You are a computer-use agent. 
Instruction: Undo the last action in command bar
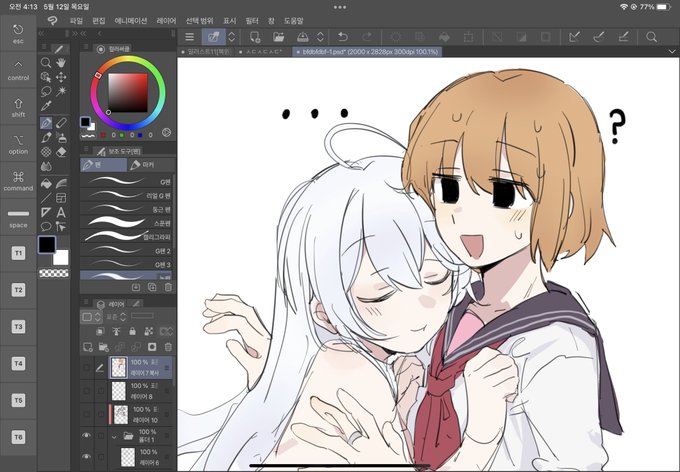pos(343,37)
